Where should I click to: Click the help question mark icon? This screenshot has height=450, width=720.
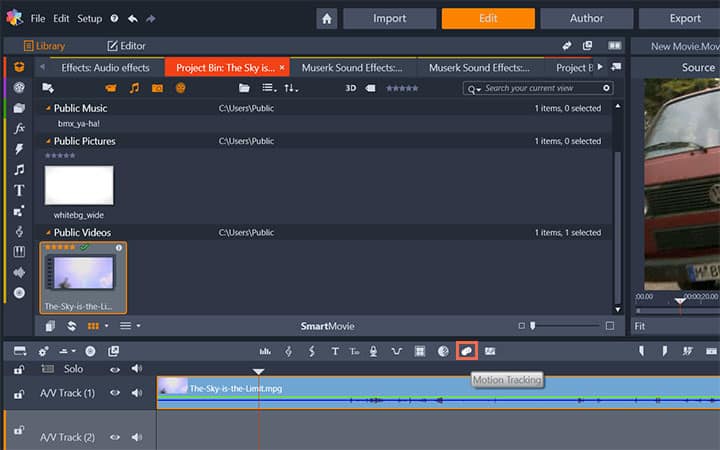click(x=114, y=18)
